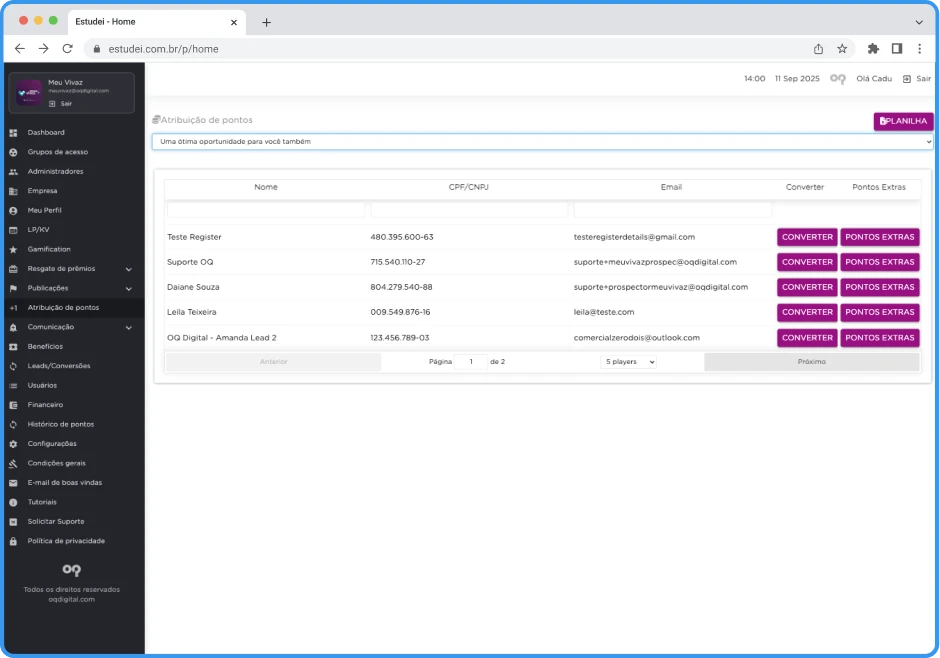The height and width of the screenshot is (658, 940).
Task: Expand the Resgate de prêmios submenu
Action: [129, 269]
